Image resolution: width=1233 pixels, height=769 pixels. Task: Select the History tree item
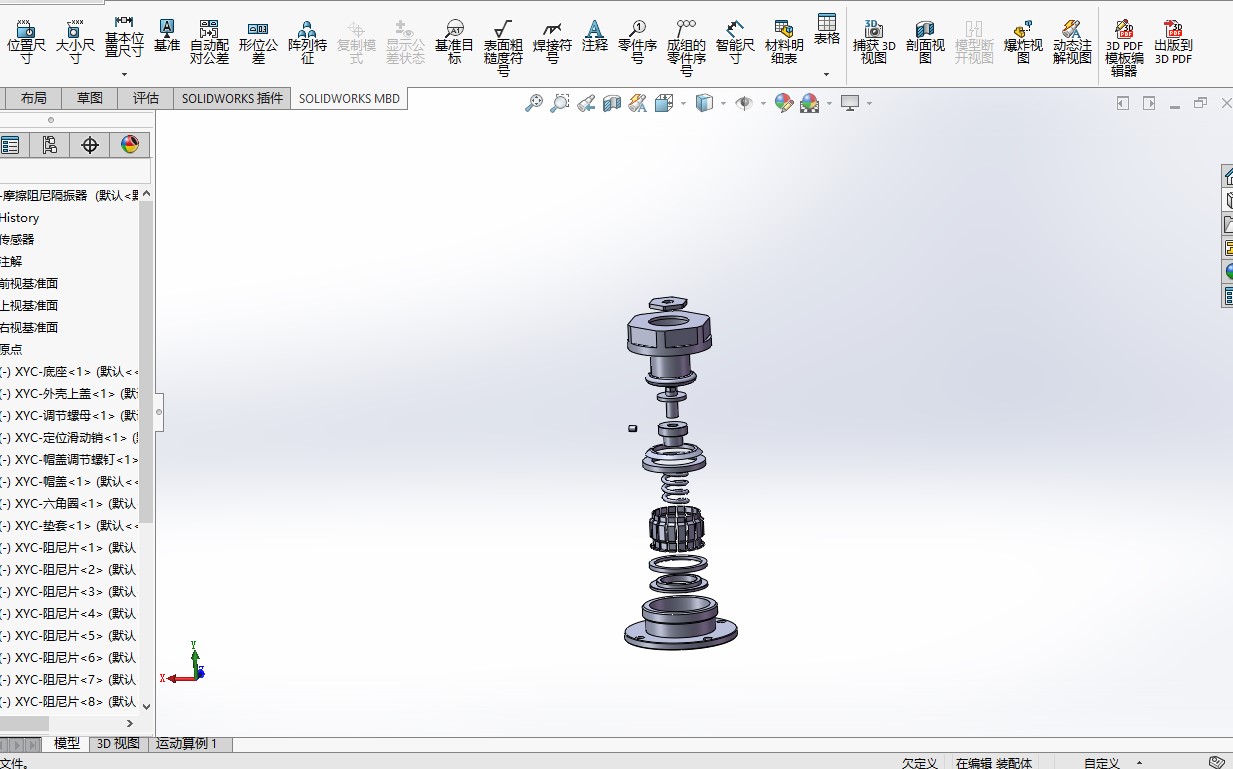click(x=19, y=217)
